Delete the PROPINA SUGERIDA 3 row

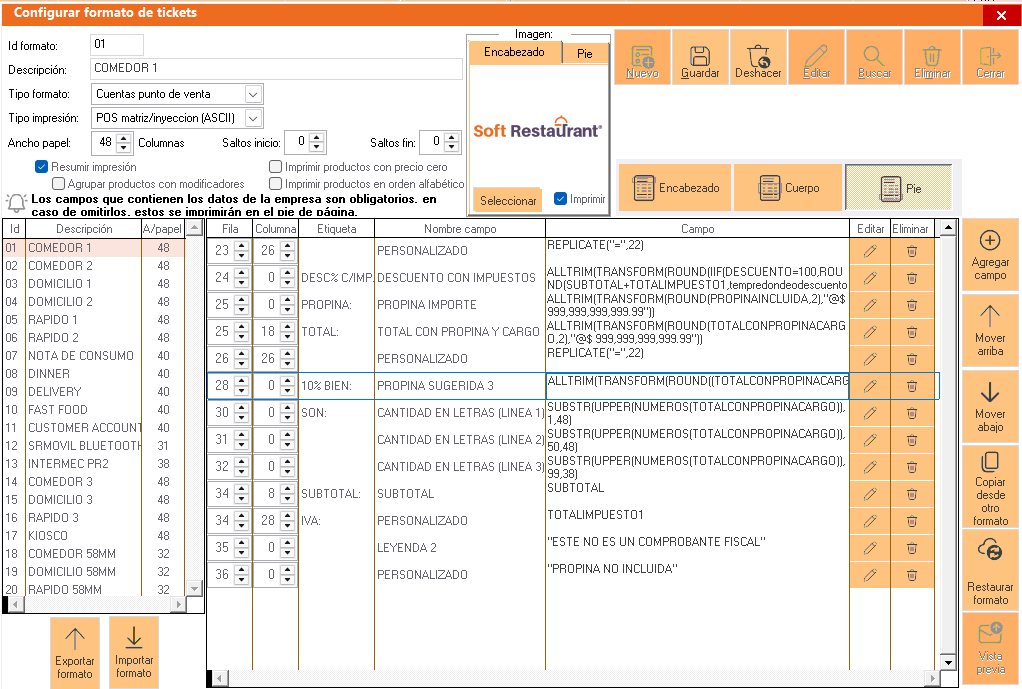912,386
